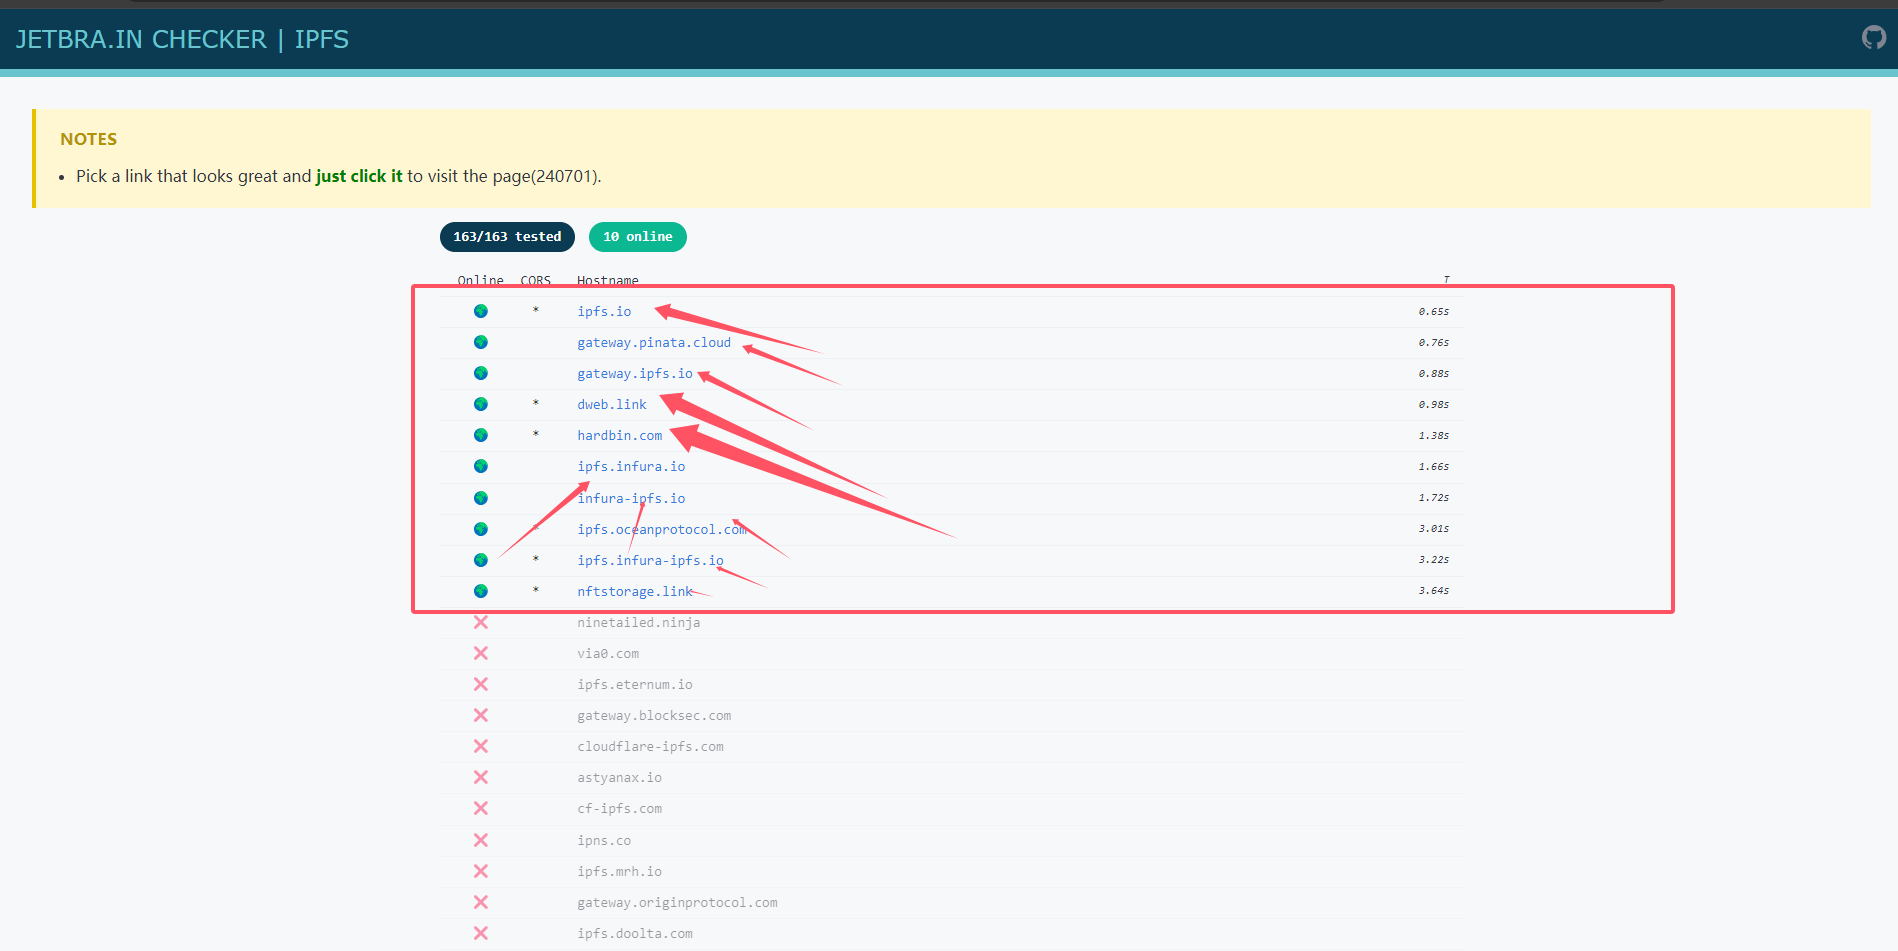Select the ipns.co hostname text
Viewport: 1898px width, 951px height.
[604, 840]
